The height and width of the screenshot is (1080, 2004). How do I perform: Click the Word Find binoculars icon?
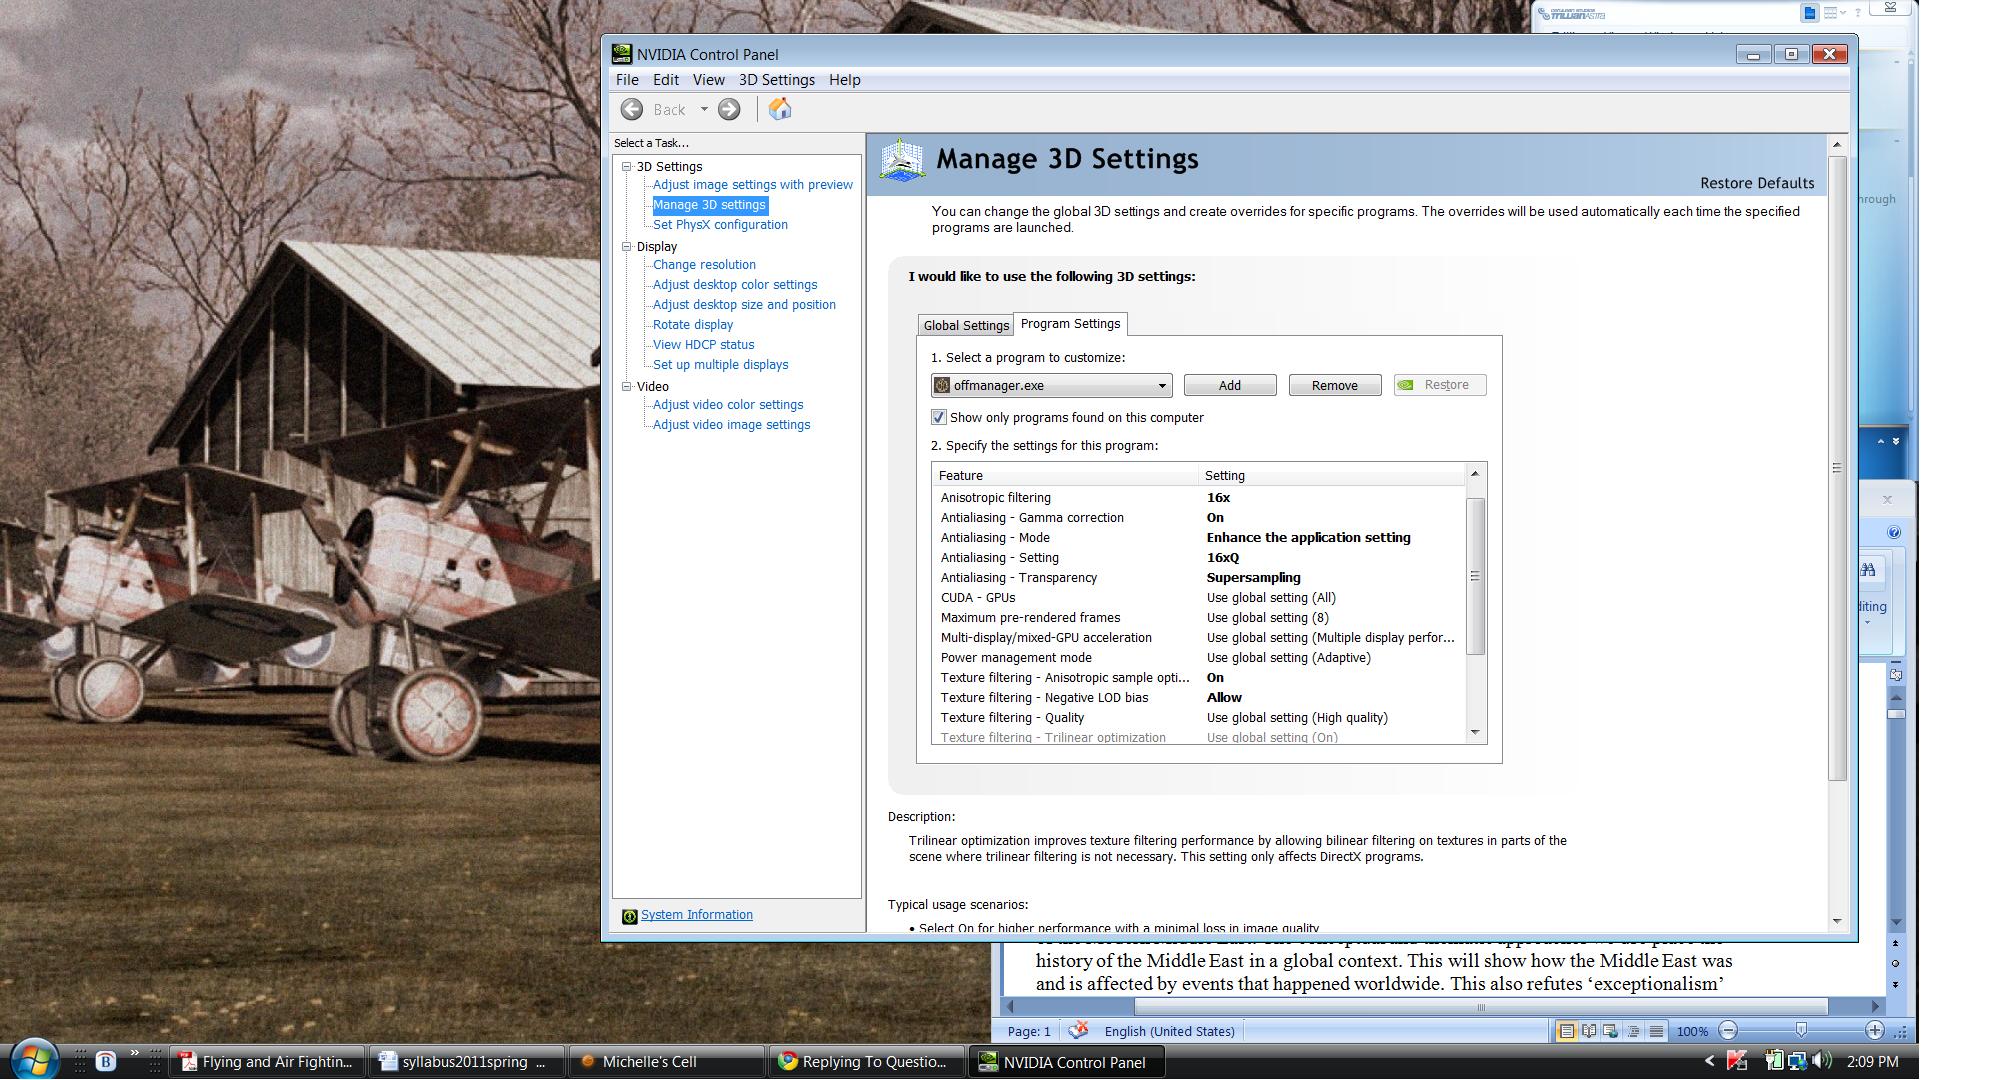[x=1868, y=570]
